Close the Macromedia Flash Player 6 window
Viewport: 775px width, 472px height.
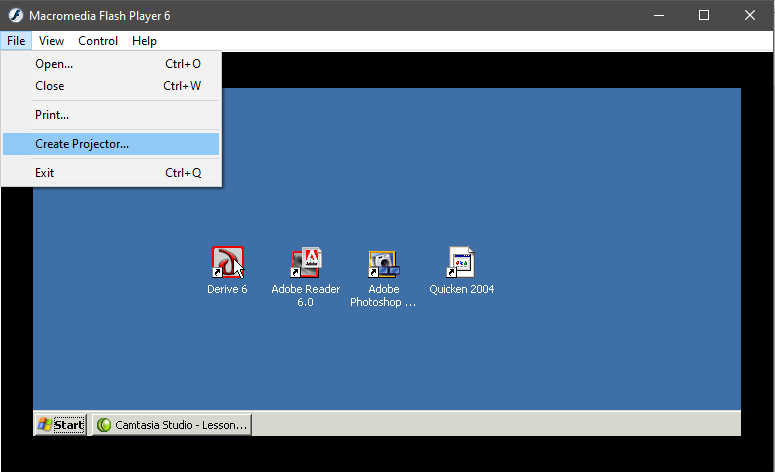pyautogui.click(x=750, y=15)
